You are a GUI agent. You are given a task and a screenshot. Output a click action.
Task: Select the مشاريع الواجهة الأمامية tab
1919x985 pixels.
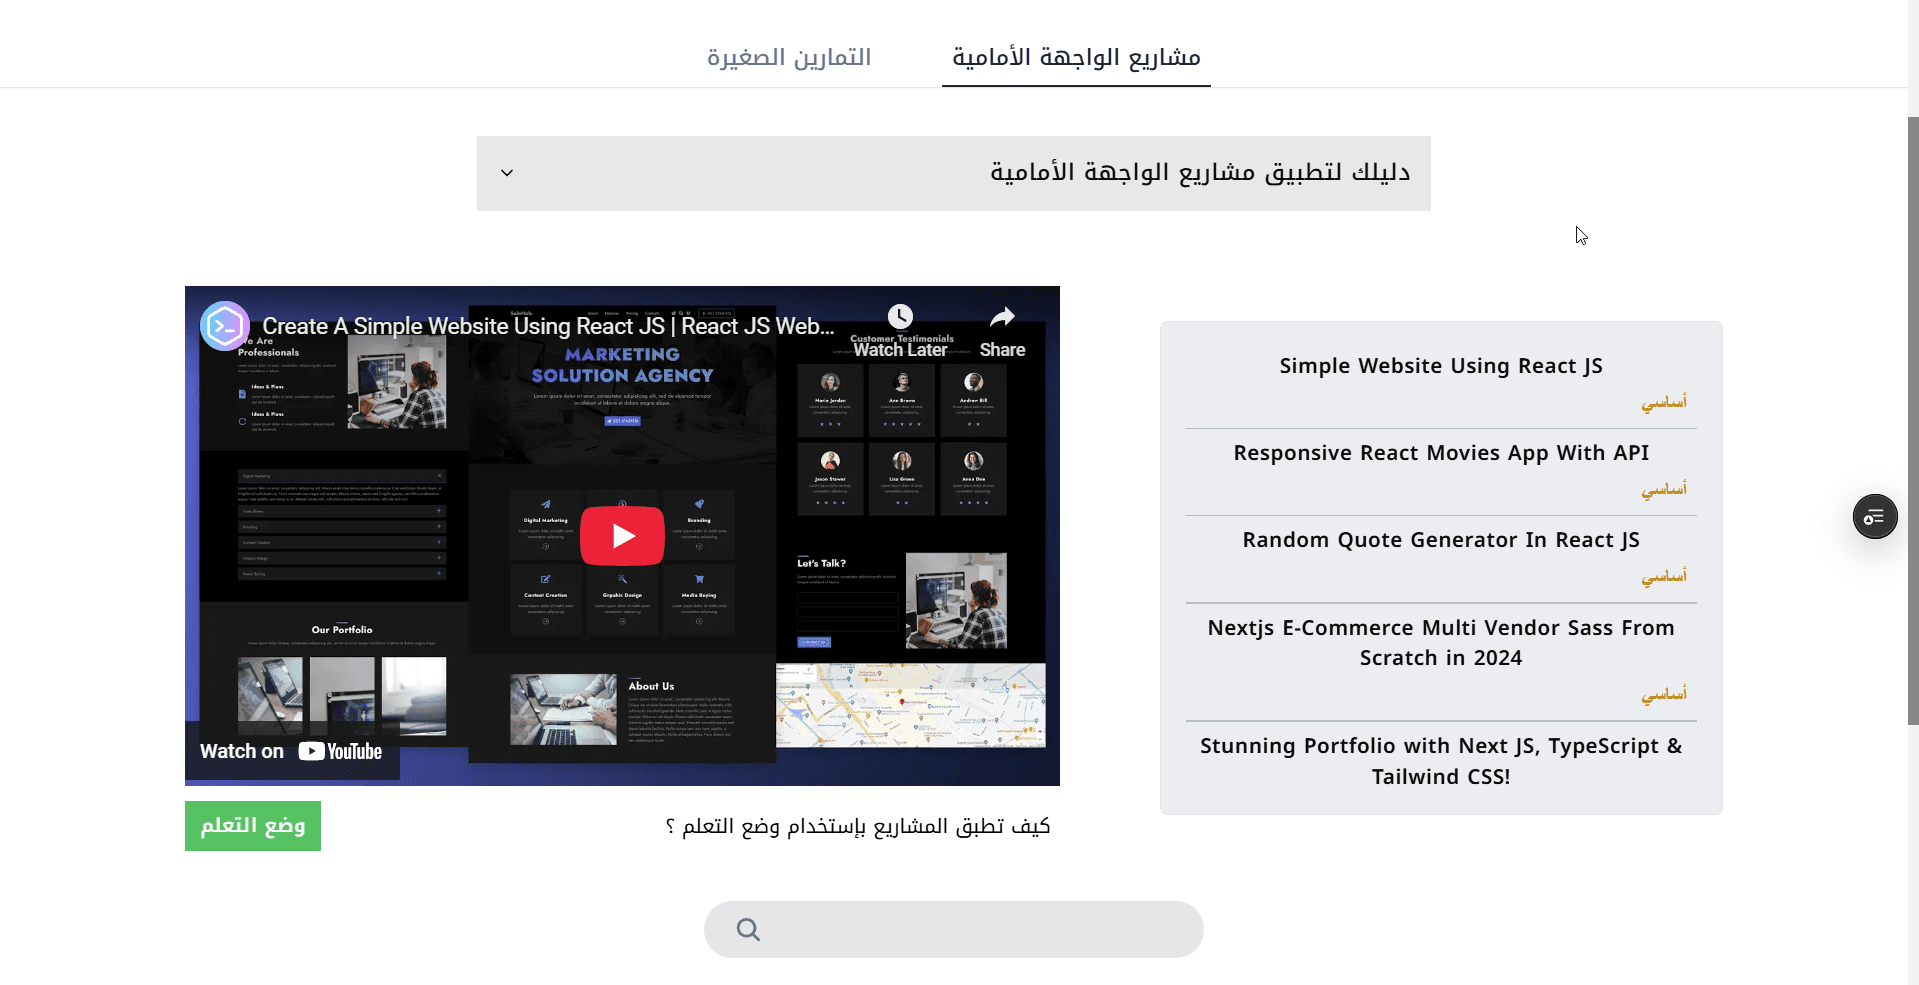pos(1076,58)
